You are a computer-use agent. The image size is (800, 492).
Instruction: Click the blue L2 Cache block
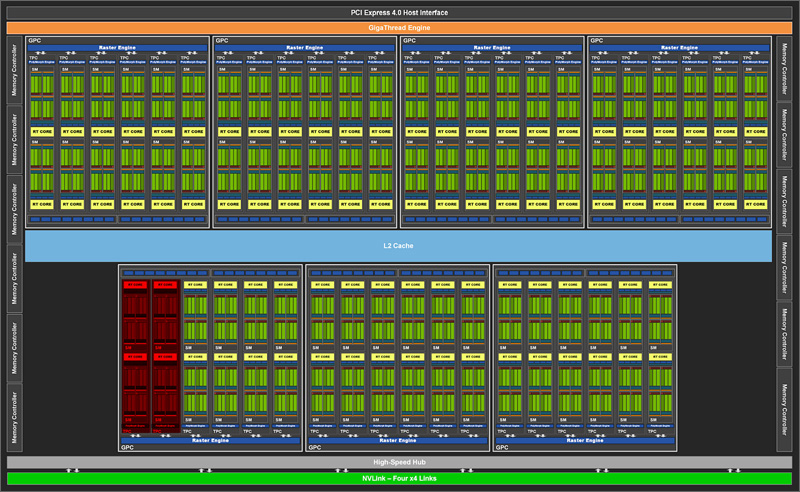[x=398, y=245]
